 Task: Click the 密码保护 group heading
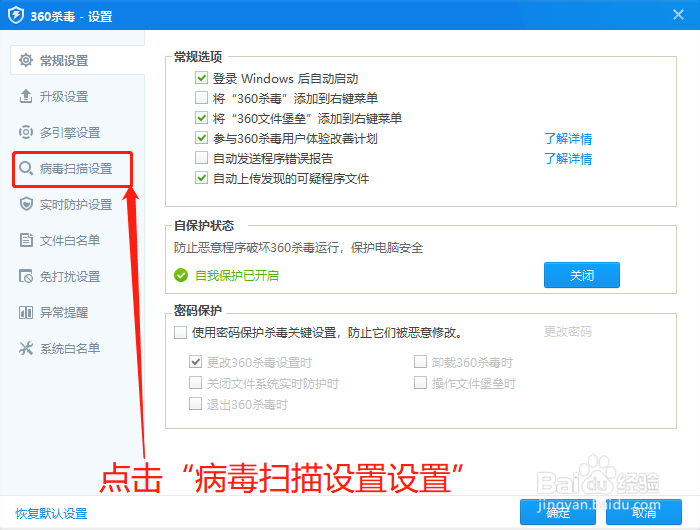point(198,310)
